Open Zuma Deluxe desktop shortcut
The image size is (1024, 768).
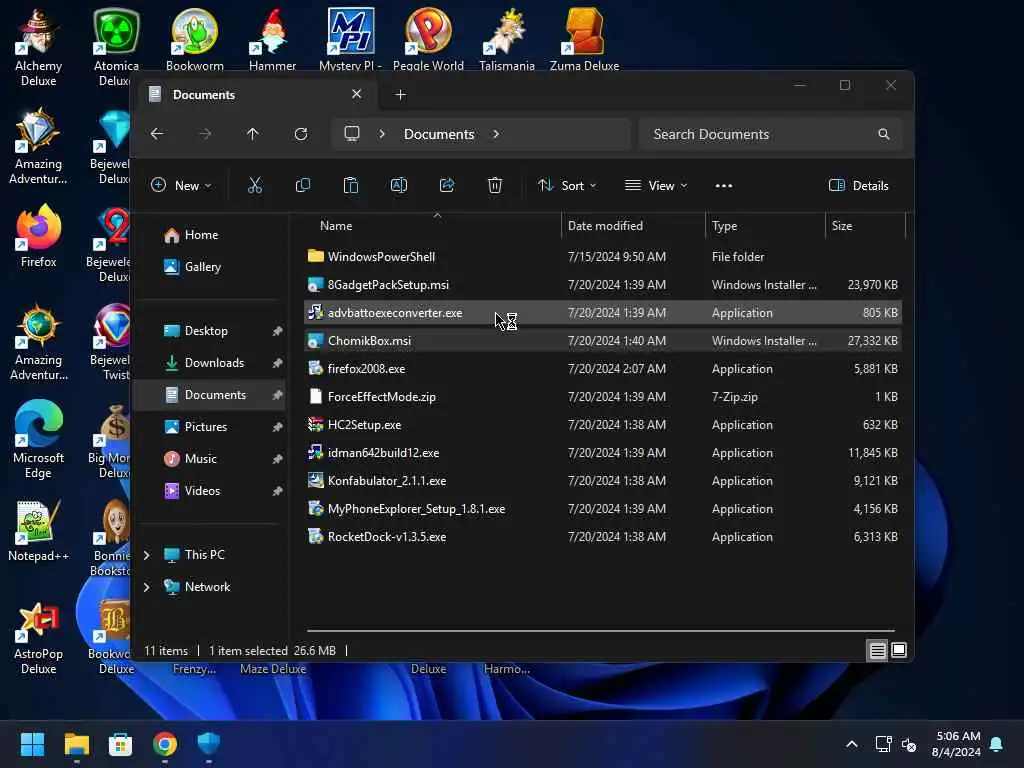tap(584, 39)
